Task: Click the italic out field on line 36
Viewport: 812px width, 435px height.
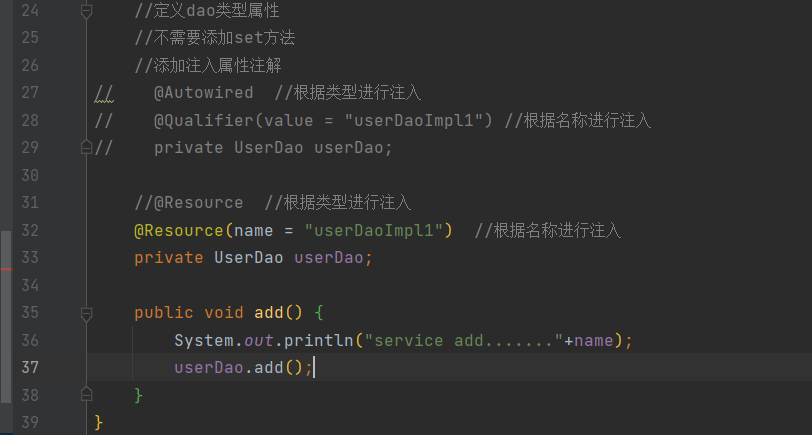Action: pos(258,341)
